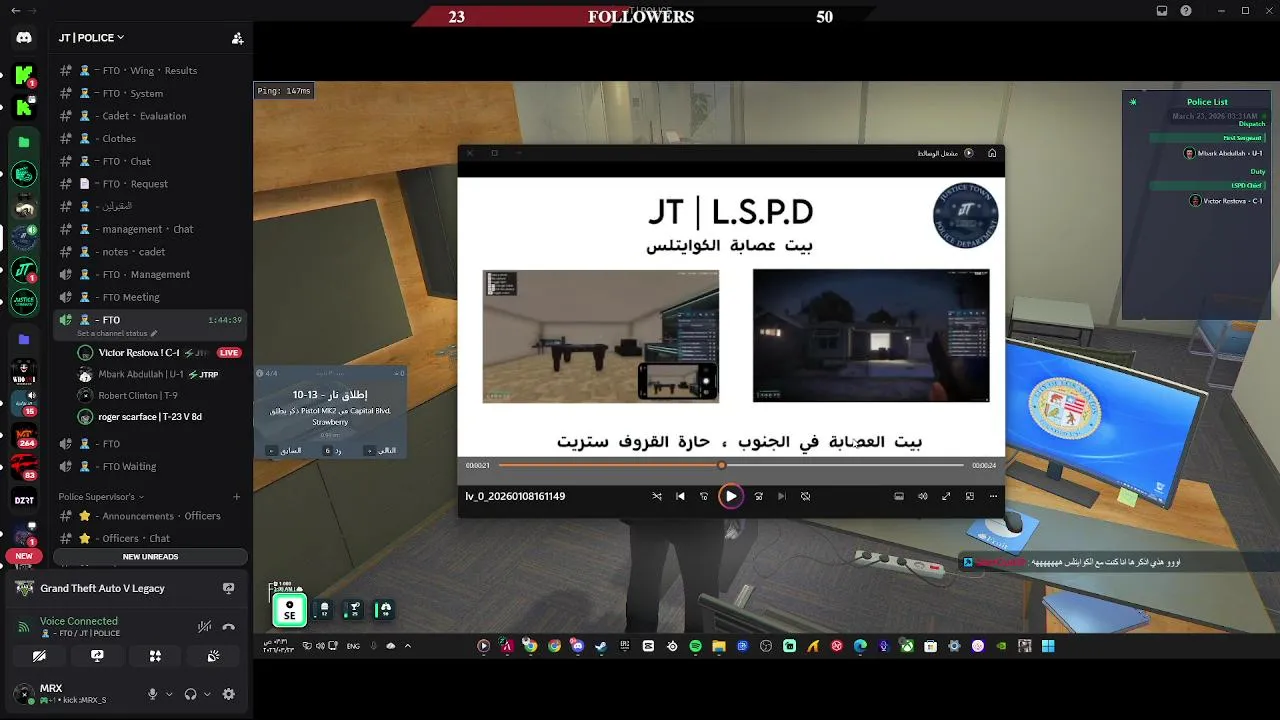Stream Grand Theft Auto V Legacy screen-share icon
The width and height of the screenshot is (1280, 720).
tap(229, 589)
